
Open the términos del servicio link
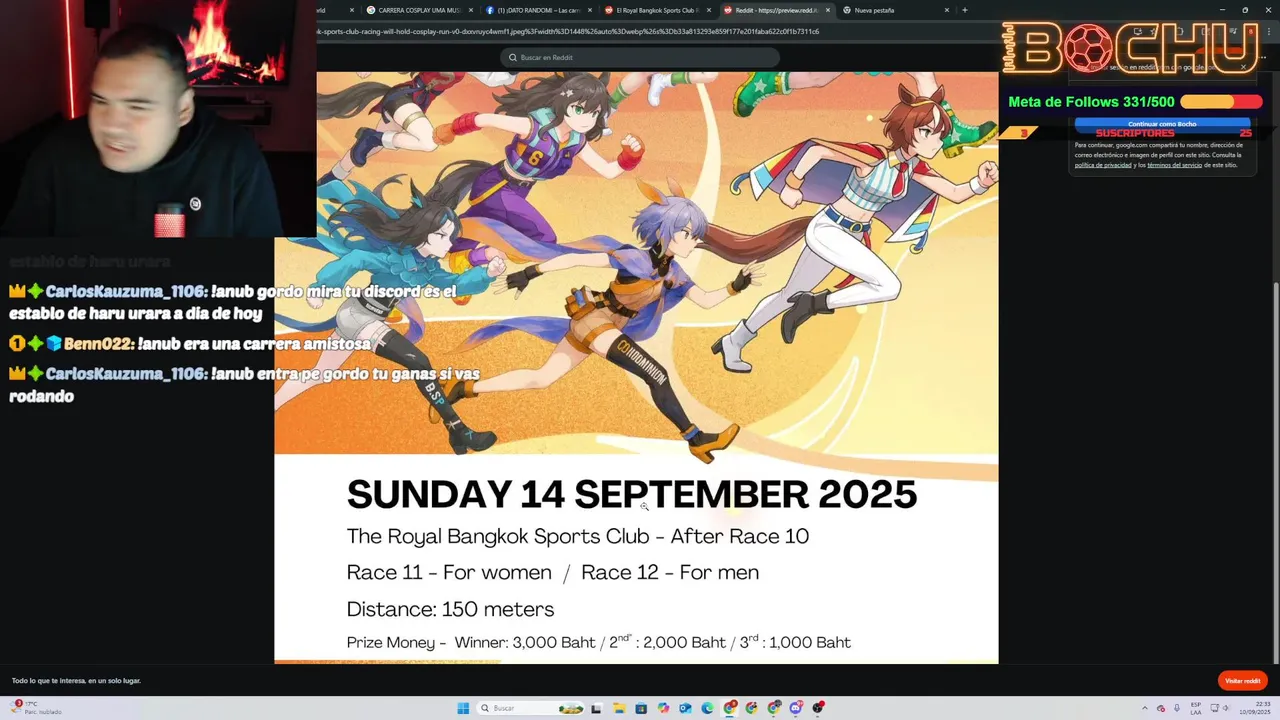1174,165
